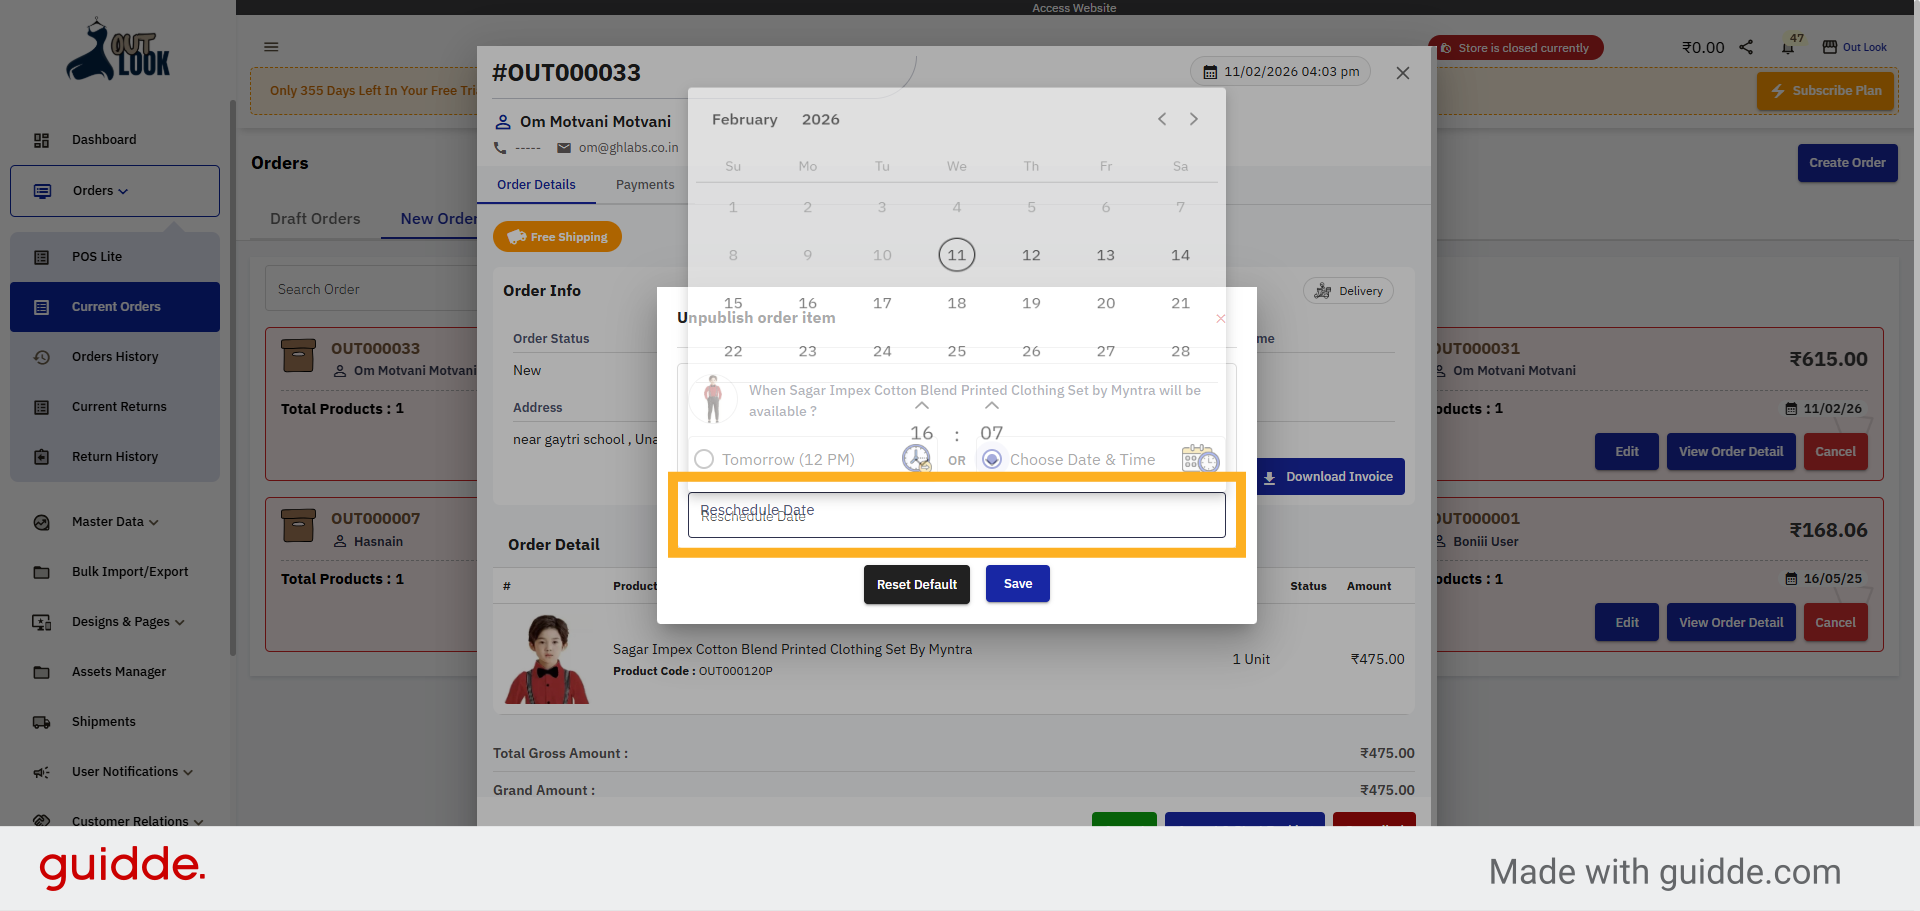
Task: Open Orders History clock icon
Action: pyautogui.click(x=41, y=357)
